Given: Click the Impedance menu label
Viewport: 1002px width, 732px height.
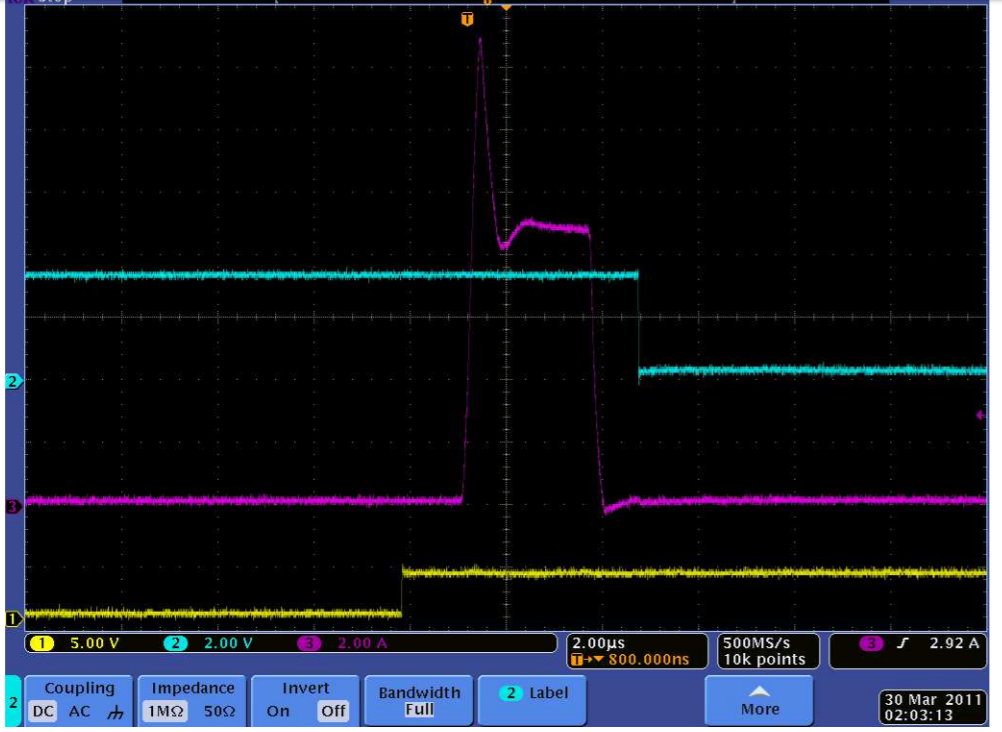Looking at the screenshot, I should (192, 688).
